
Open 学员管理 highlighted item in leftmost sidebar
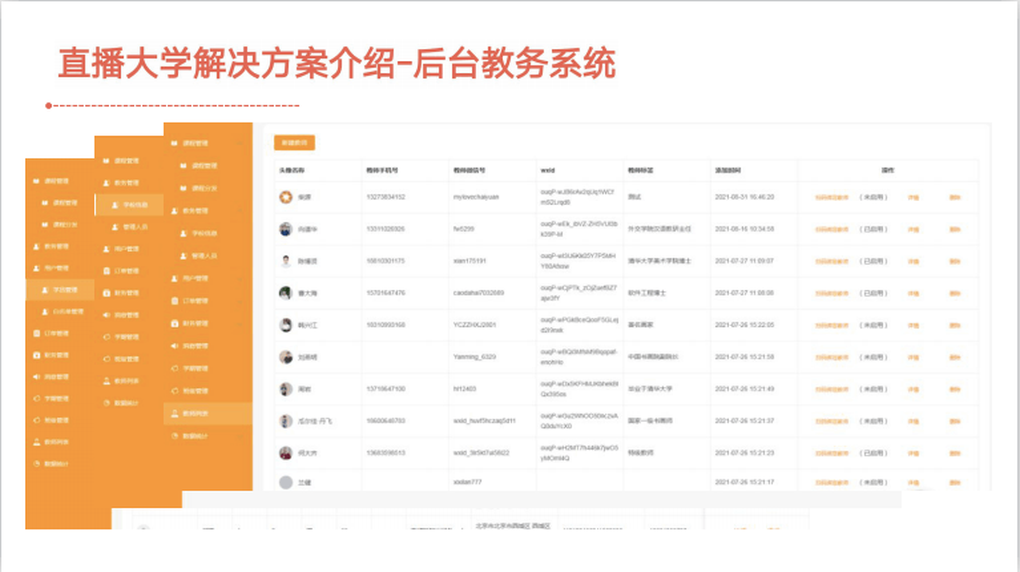63,290
